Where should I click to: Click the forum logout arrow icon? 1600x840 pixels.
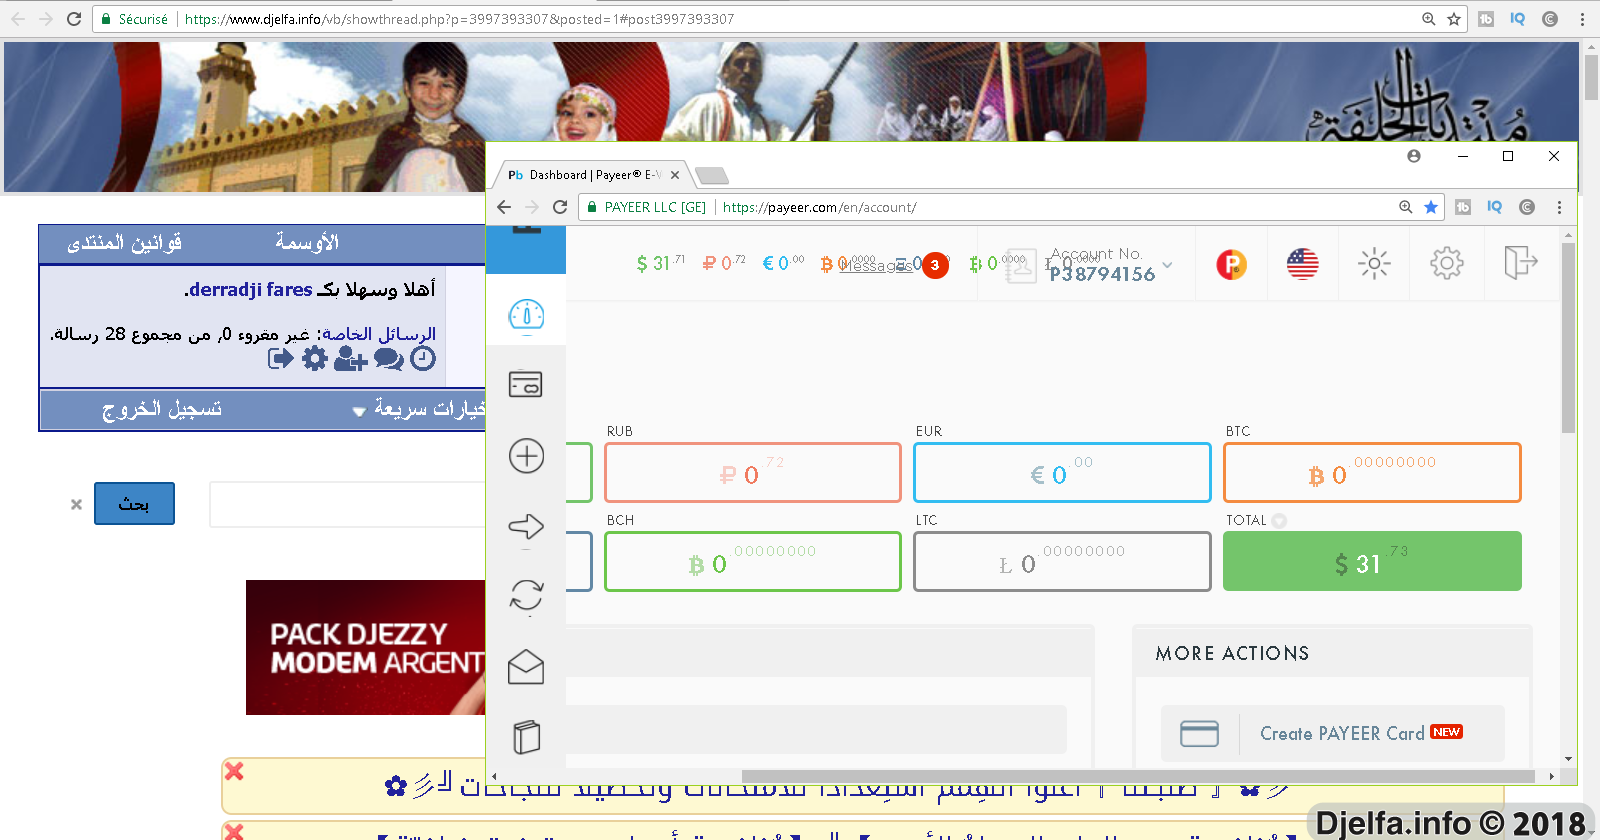pyautogui.click(x=281, y=358)
